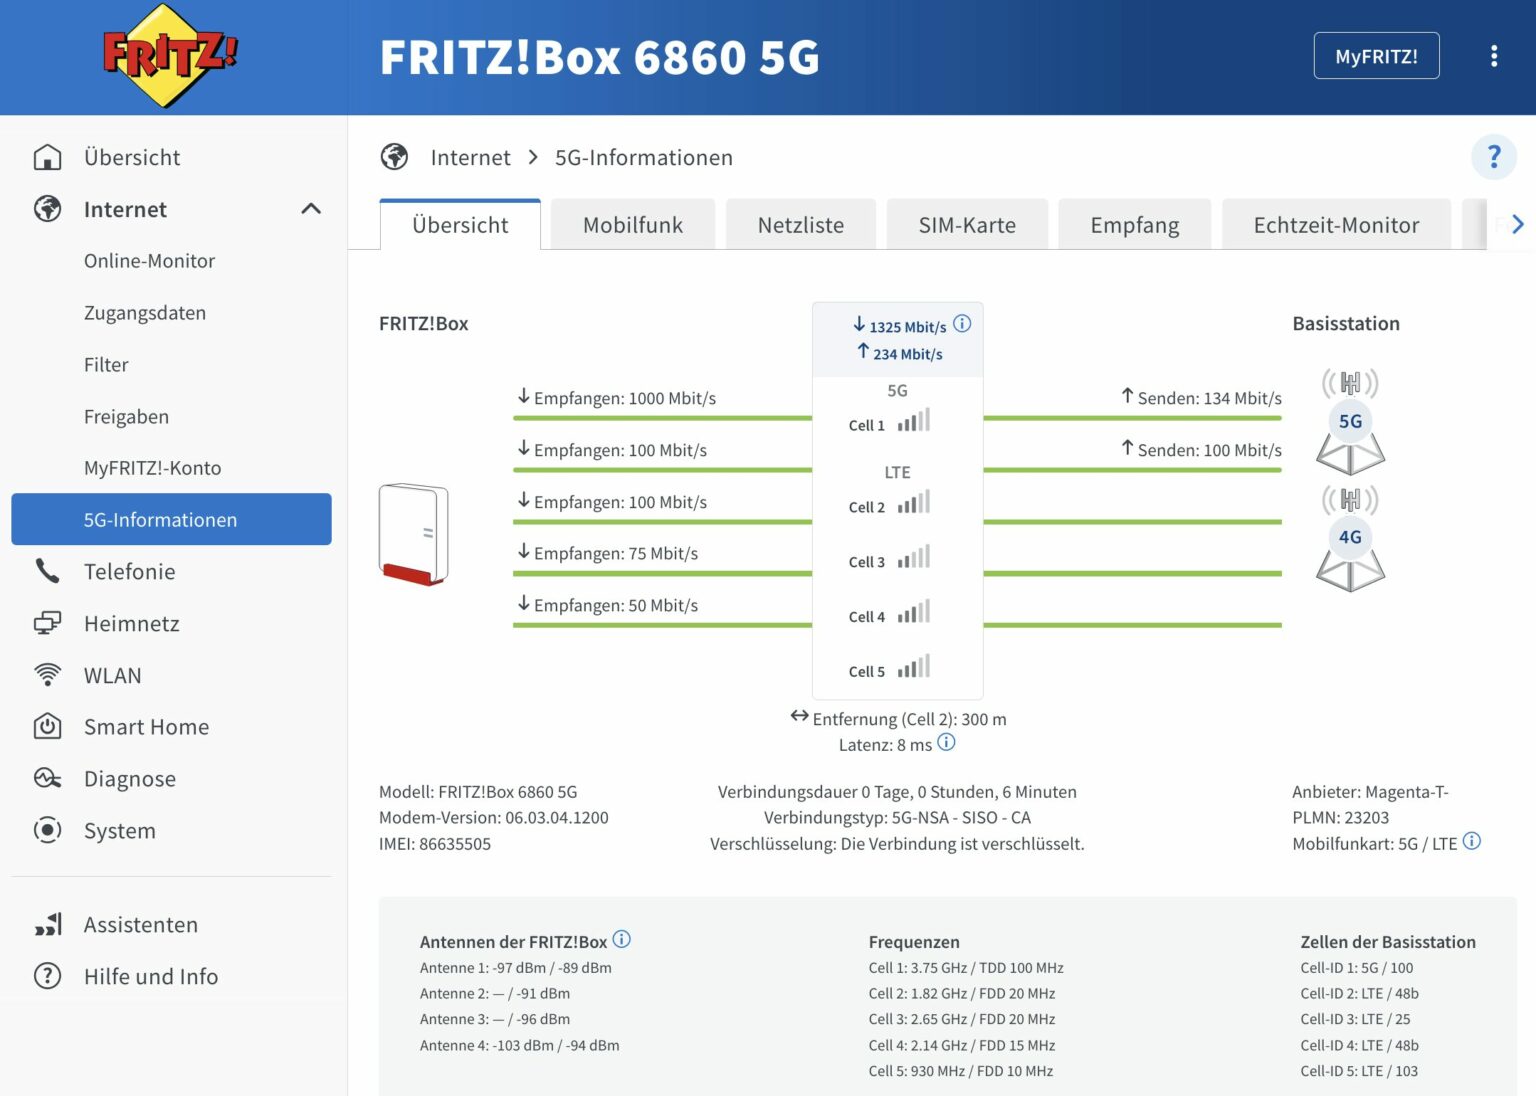This screenshot has height=1096, width=1536.
Task: Open info icon next to Antennen der FRITZ!Box
Action: [621, 940]
